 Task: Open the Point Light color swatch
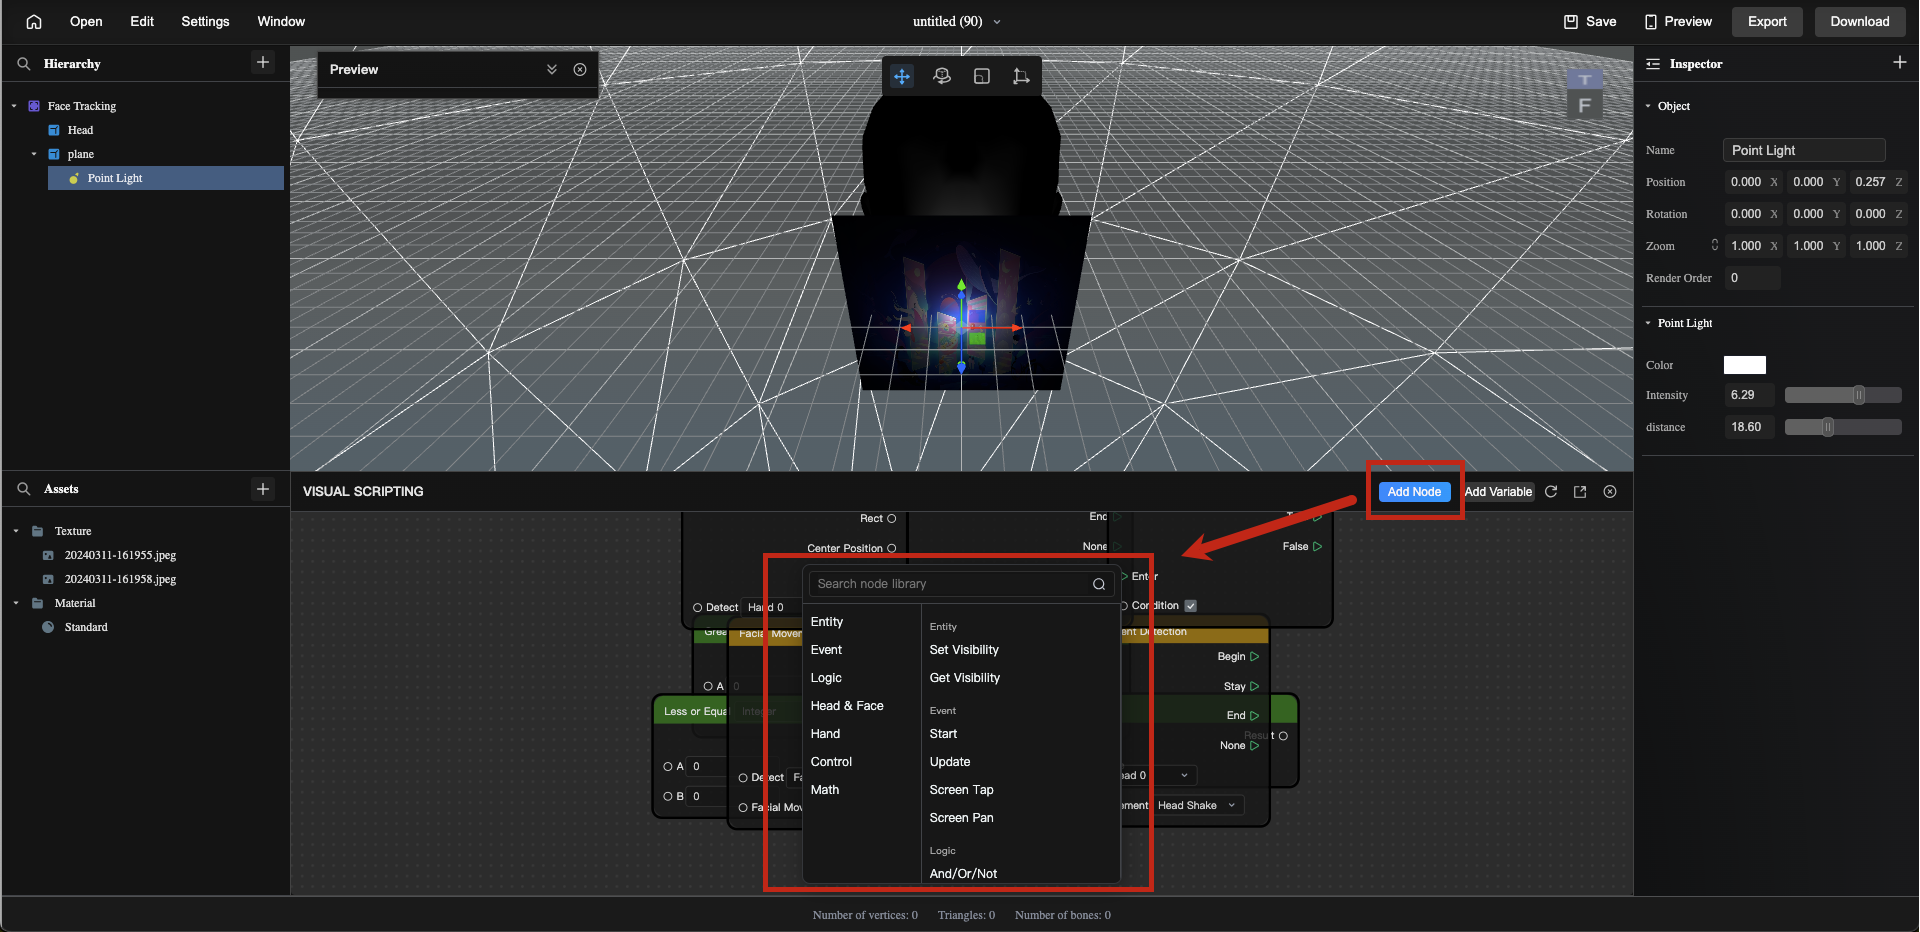coord(1745,365)
